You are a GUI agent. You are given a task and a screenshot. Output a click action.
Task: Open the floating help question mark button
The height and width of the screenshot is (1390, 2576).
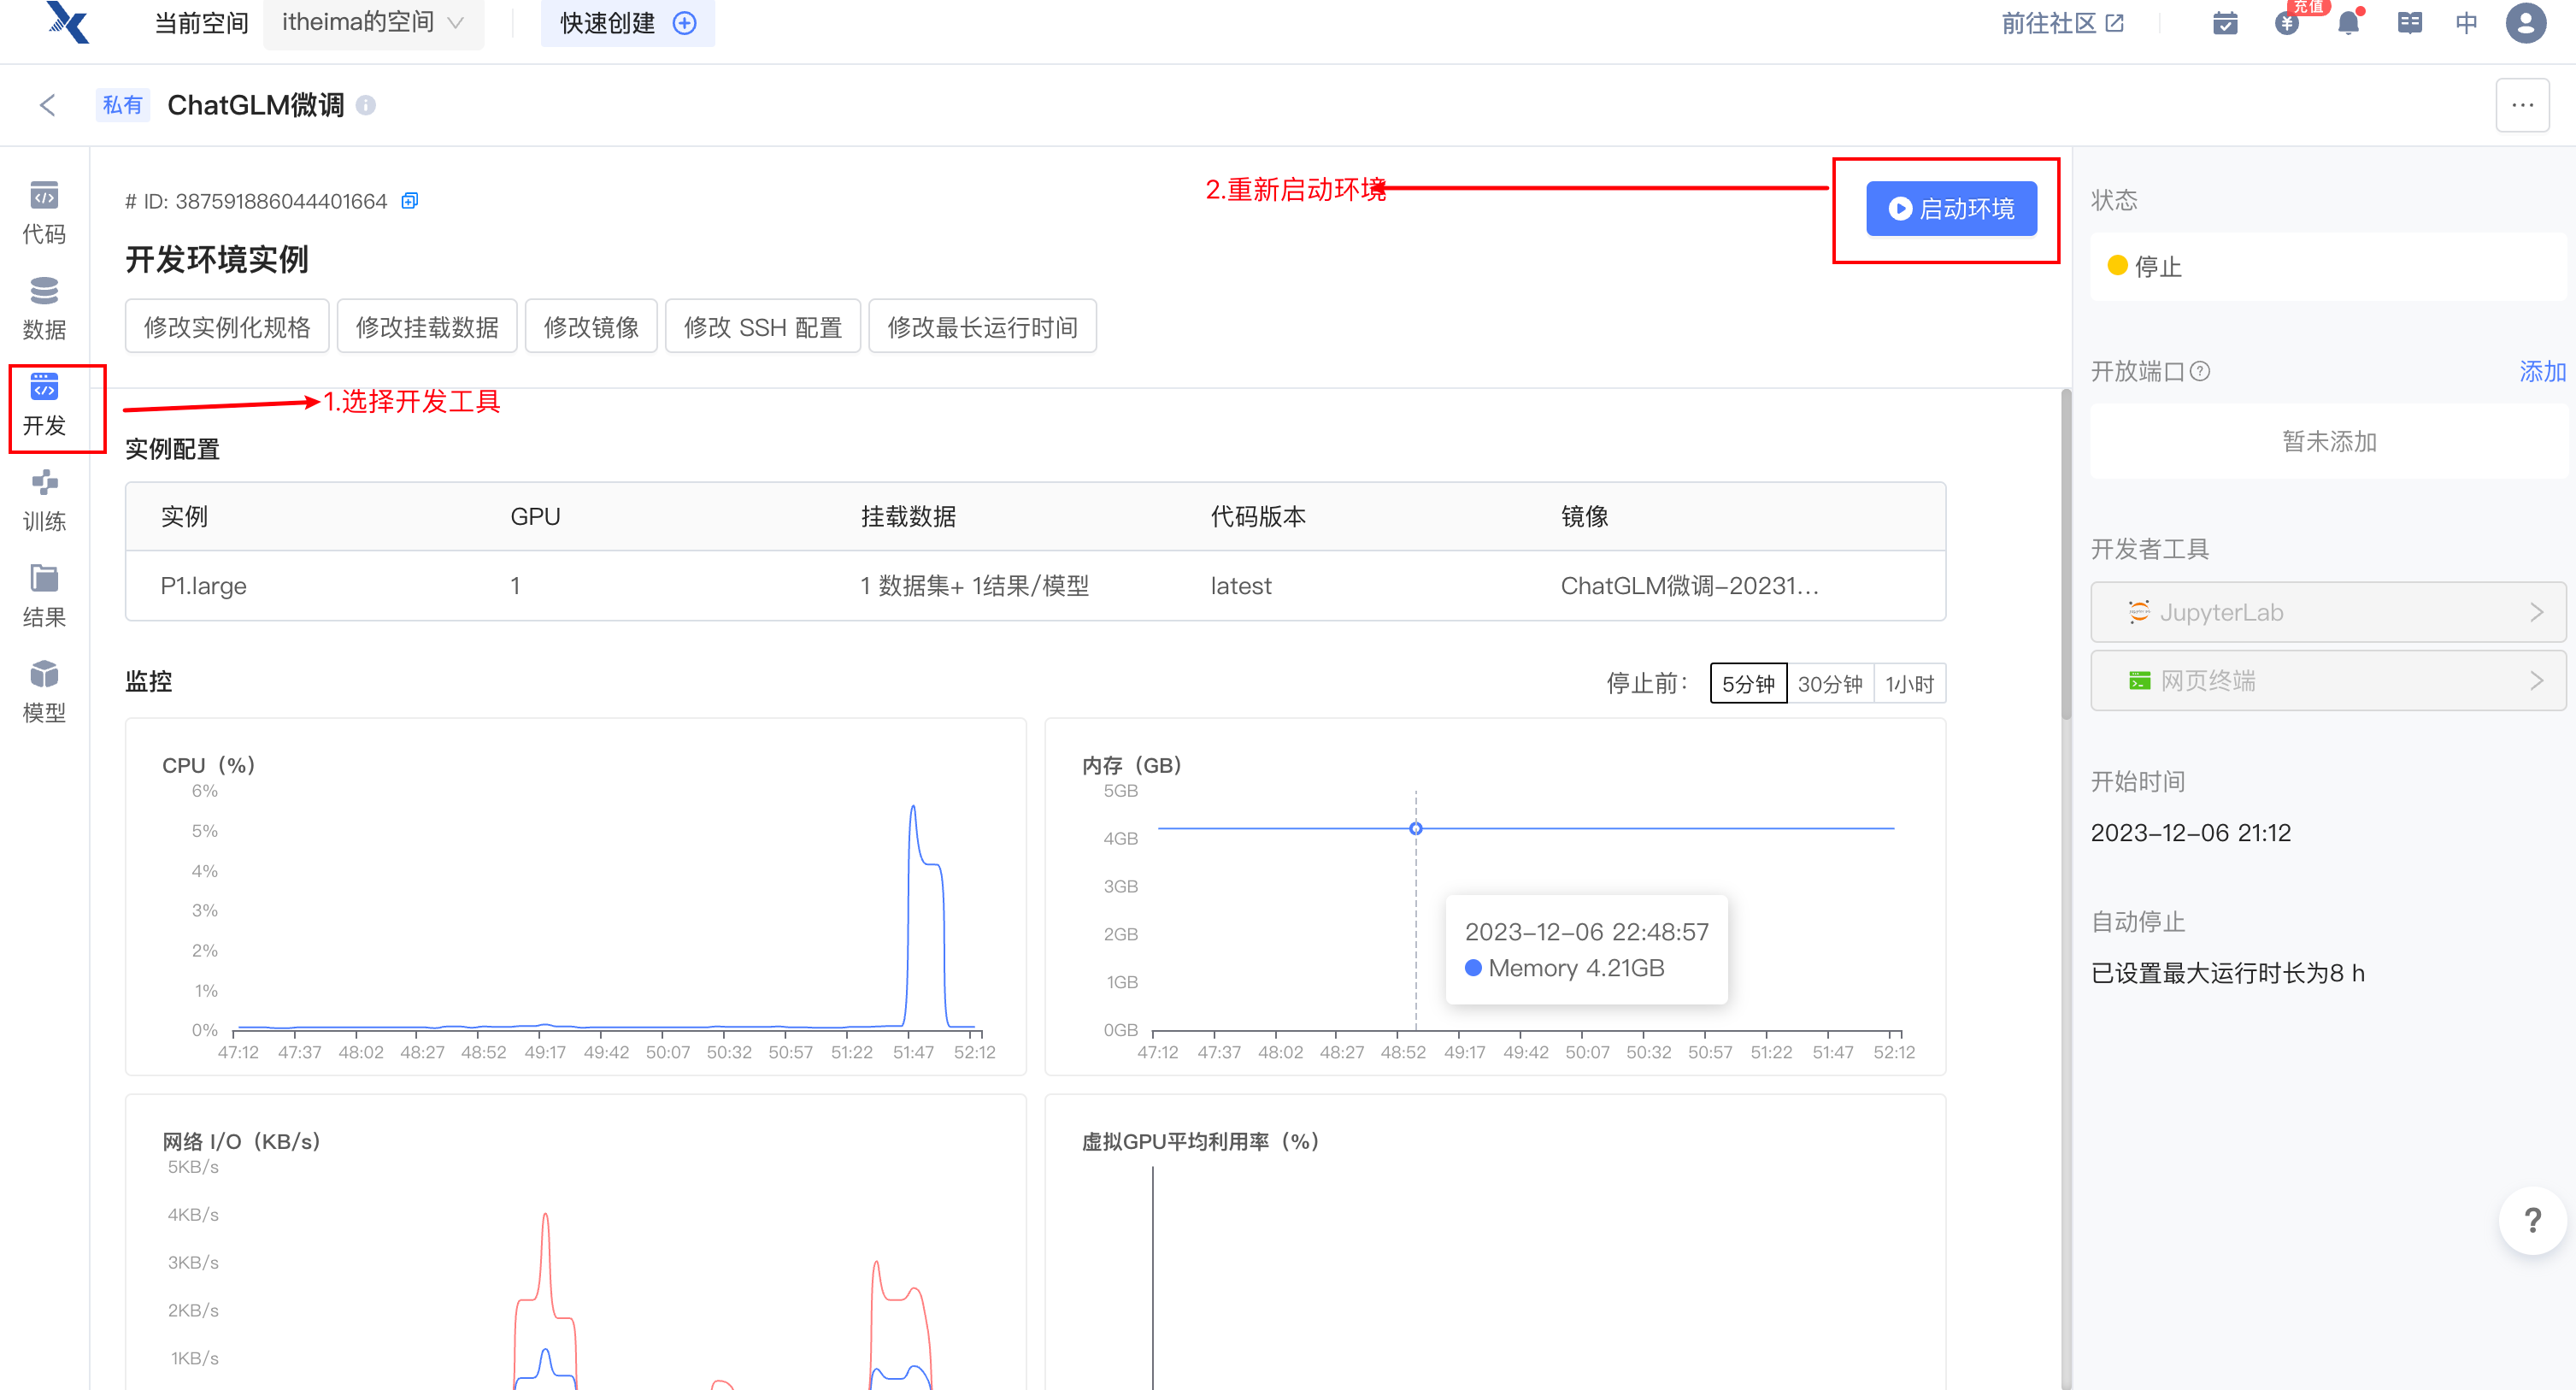coord(2532,1220)
